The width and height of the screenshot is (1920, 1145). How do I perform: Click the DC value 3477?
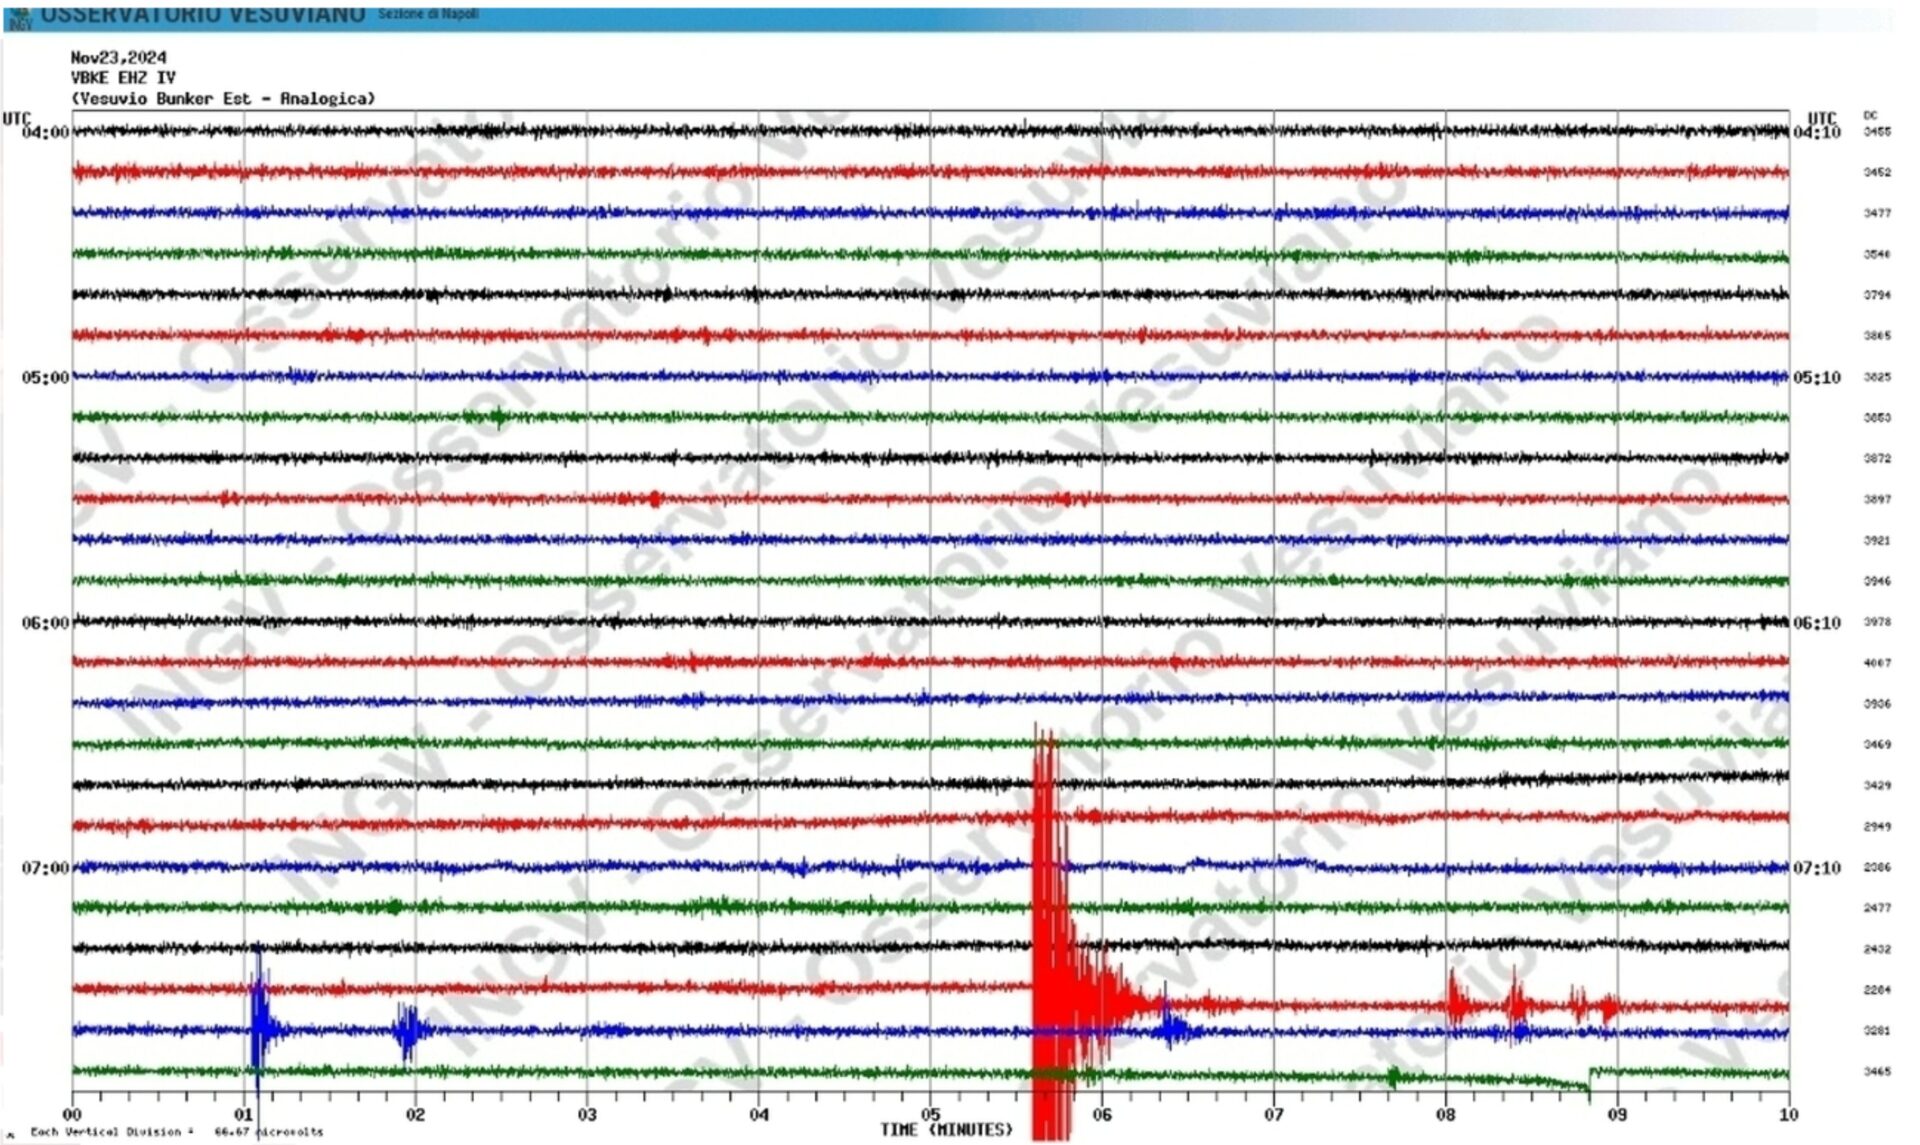[1877, 213]
